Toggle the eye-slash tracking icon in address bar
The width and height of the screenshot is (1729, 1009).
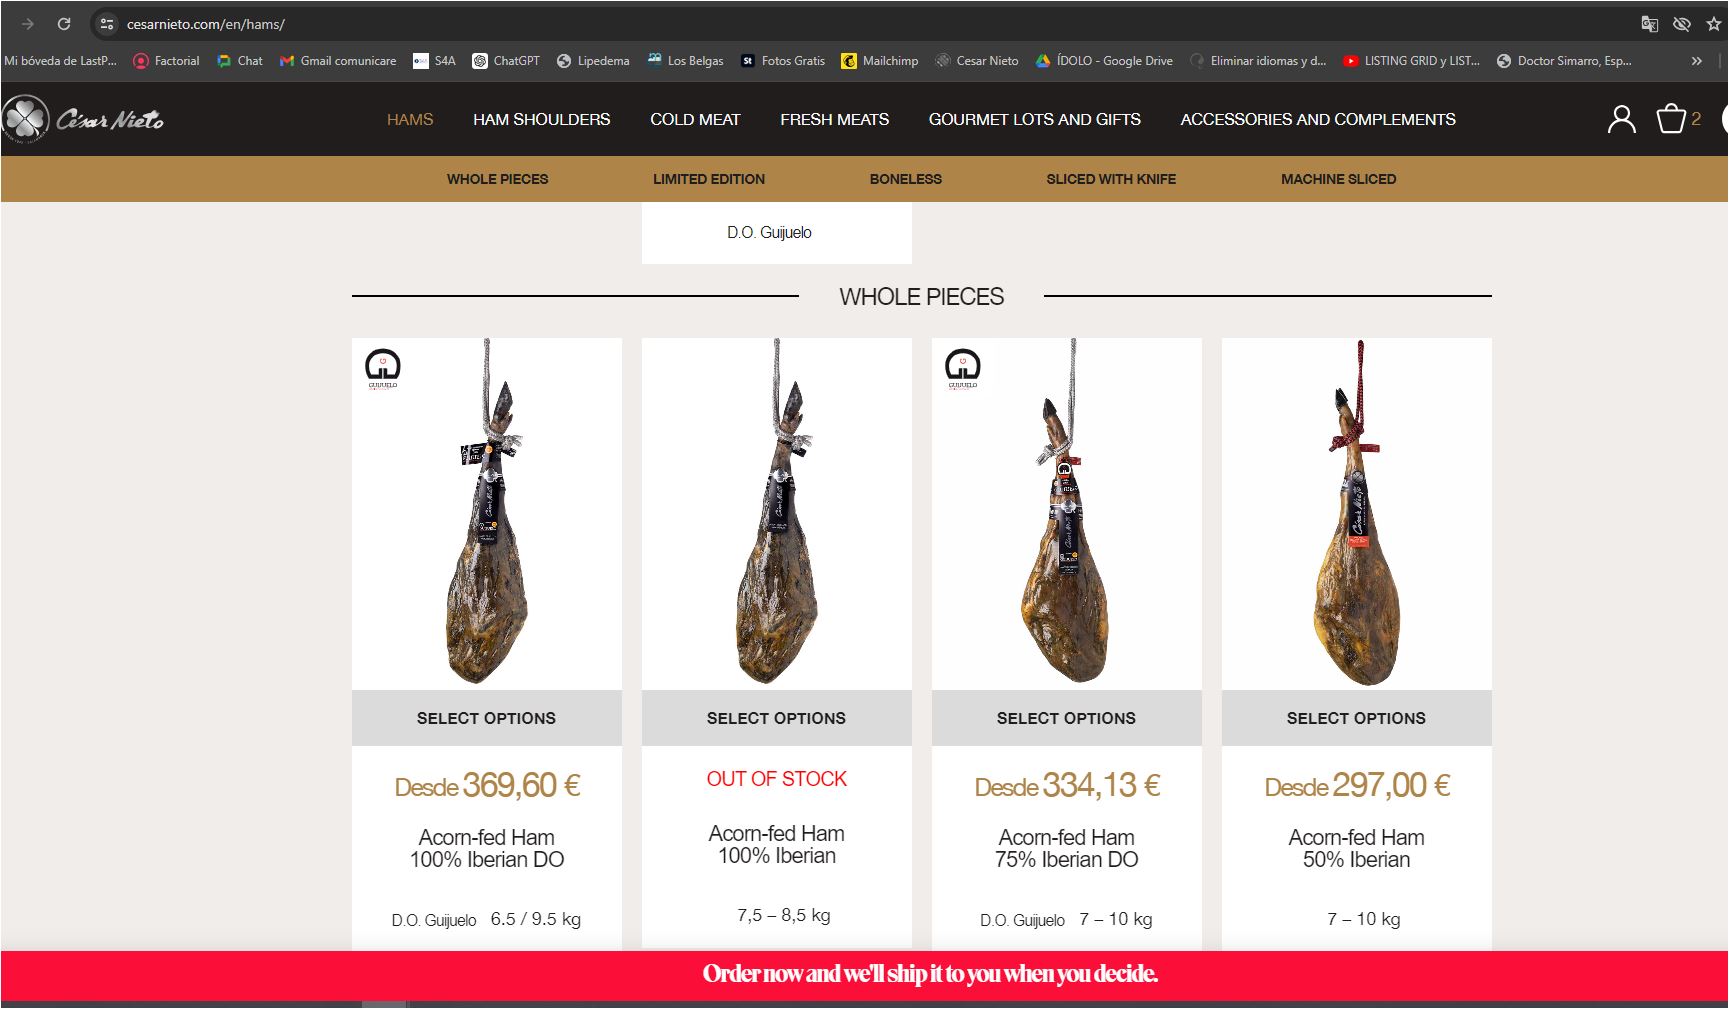click(1682, 24)
